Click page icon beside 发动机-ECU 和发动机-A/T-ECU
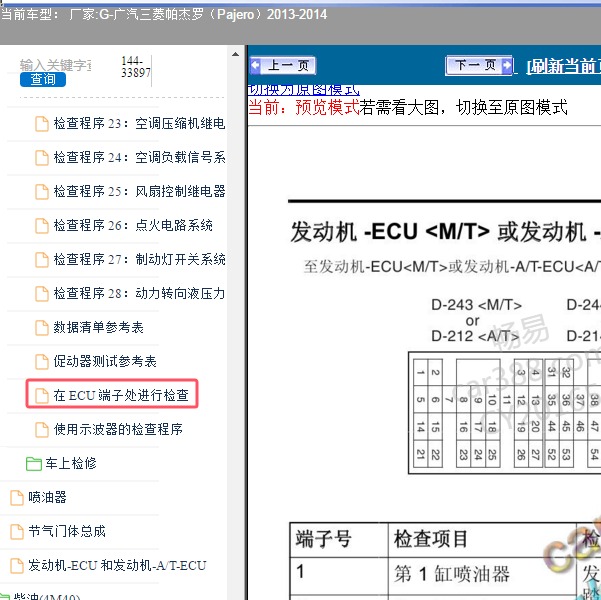The height and width of the screenshot is (600, 601). 17,566
